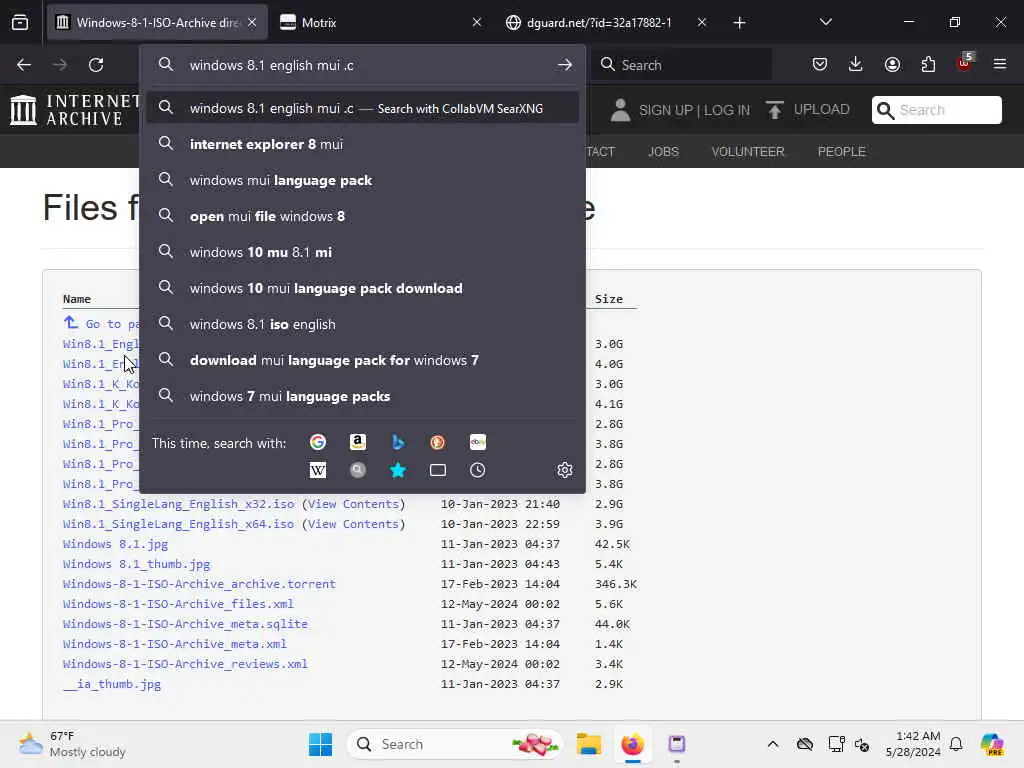Open the Firefox application menu
Screen dimensions: 1024x768
(1000, 64)
